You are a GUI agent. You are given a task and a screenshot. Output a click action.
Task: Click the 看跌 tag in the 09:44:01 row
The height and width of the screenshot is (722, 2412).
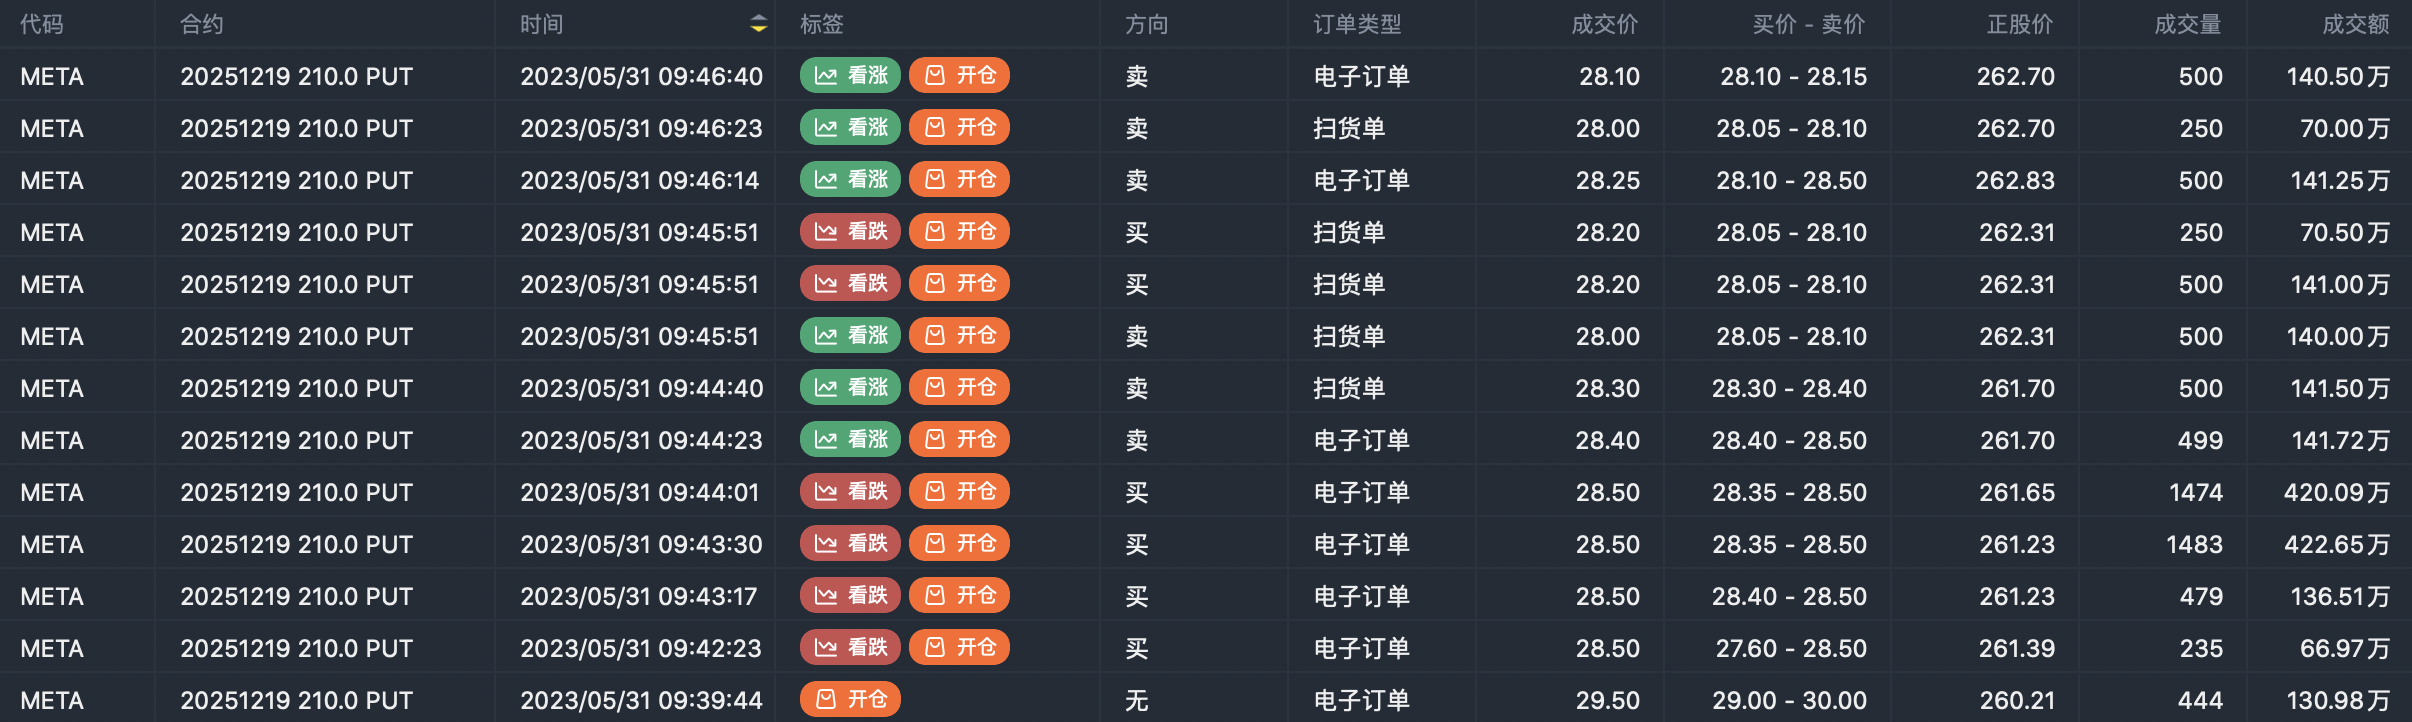(x=850, y=491)
